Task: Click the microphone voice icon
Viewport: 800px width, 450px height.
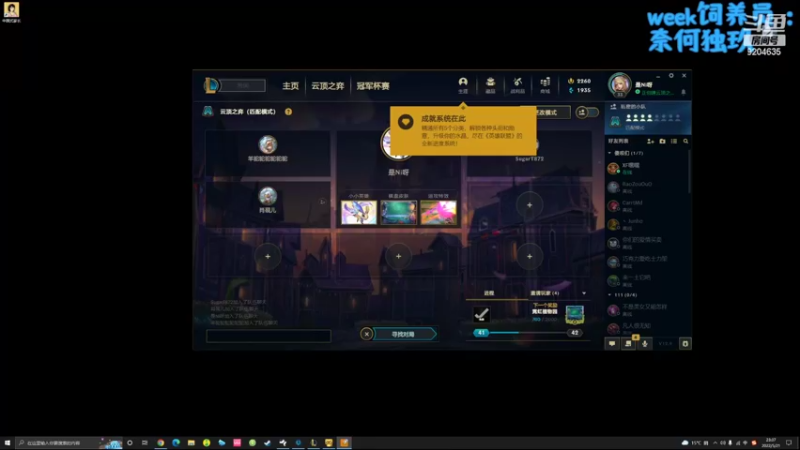Action: (x=645, y=344)
